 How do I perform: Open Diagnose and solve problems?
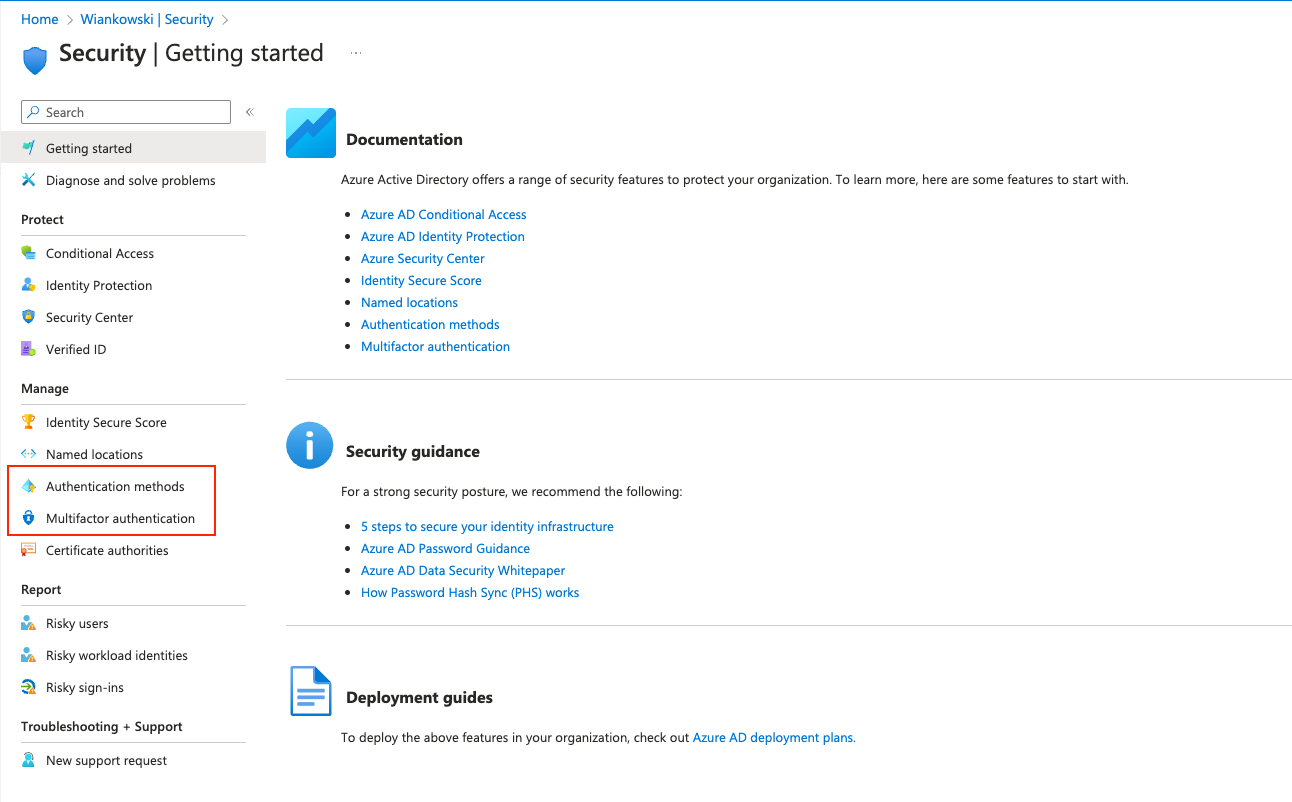coord(133,180)
